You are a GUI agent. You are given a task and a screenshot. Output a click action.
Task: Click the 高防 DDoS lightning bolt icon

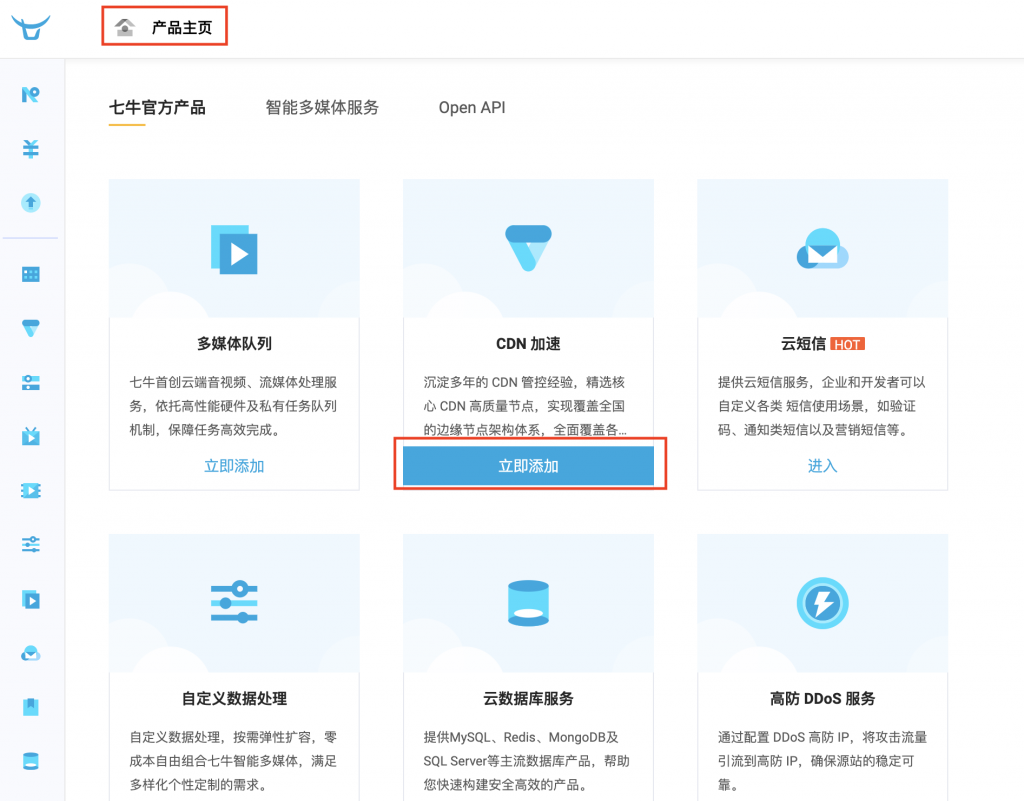point(822,603)
